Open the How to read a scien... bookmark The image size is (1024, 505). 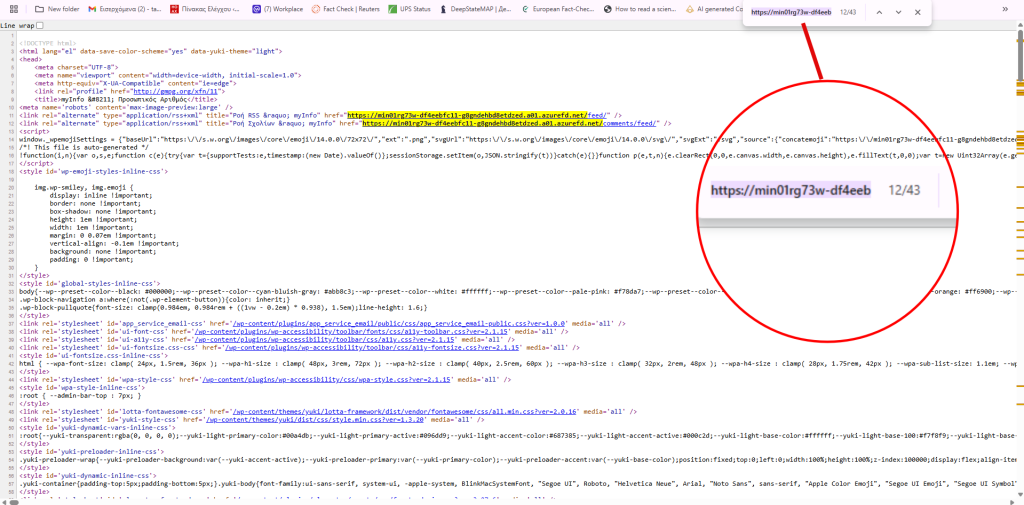pyautogui.click(x=641, y=9)
